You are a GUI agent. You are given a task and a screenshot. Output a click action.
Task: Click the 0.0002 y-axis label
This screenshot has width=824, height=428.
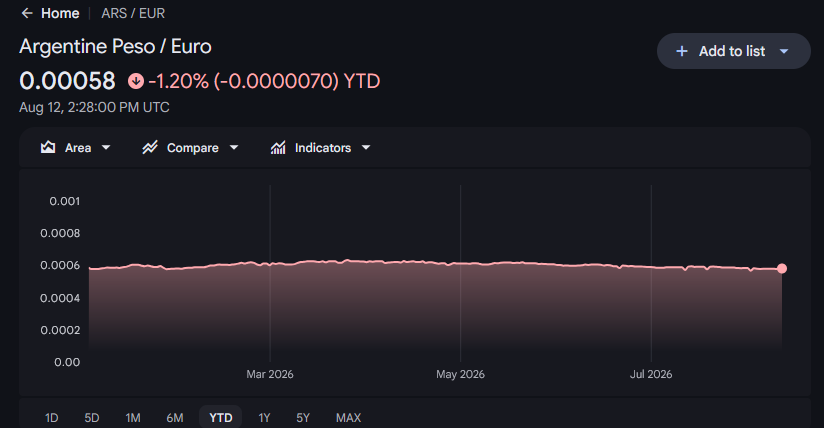[60, 330]
